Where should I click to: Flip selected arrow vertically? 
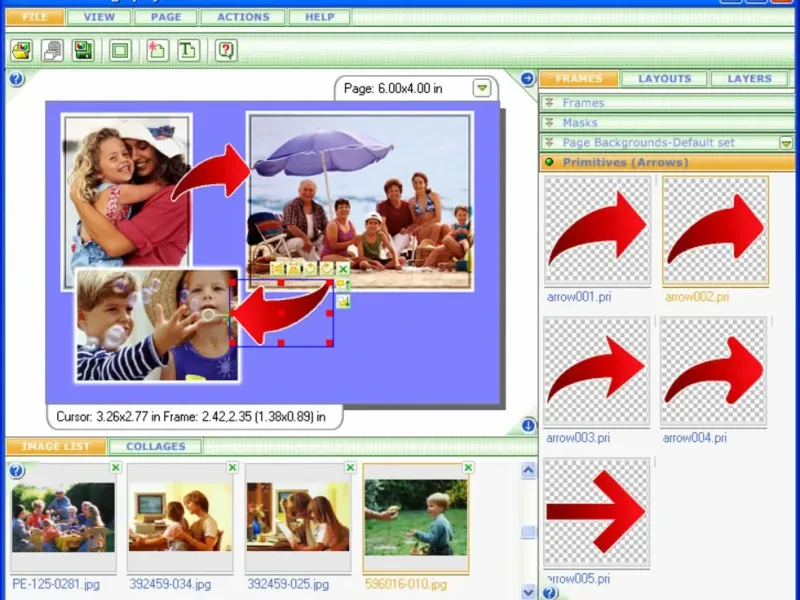pos(294,268)
